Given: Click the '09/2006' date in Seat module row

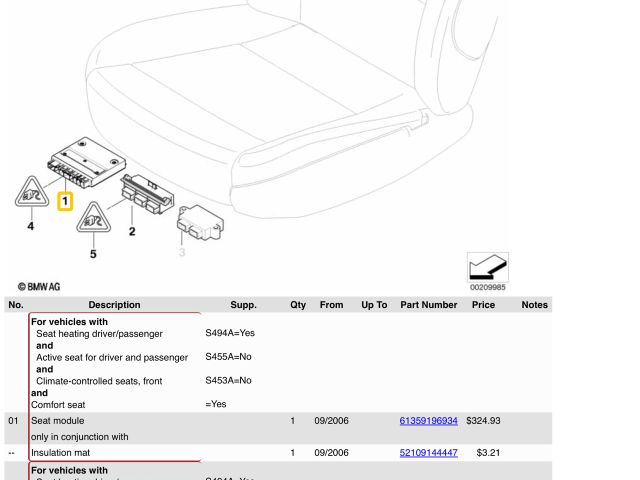Looking at the screenshot, I should tap(331, 420).
